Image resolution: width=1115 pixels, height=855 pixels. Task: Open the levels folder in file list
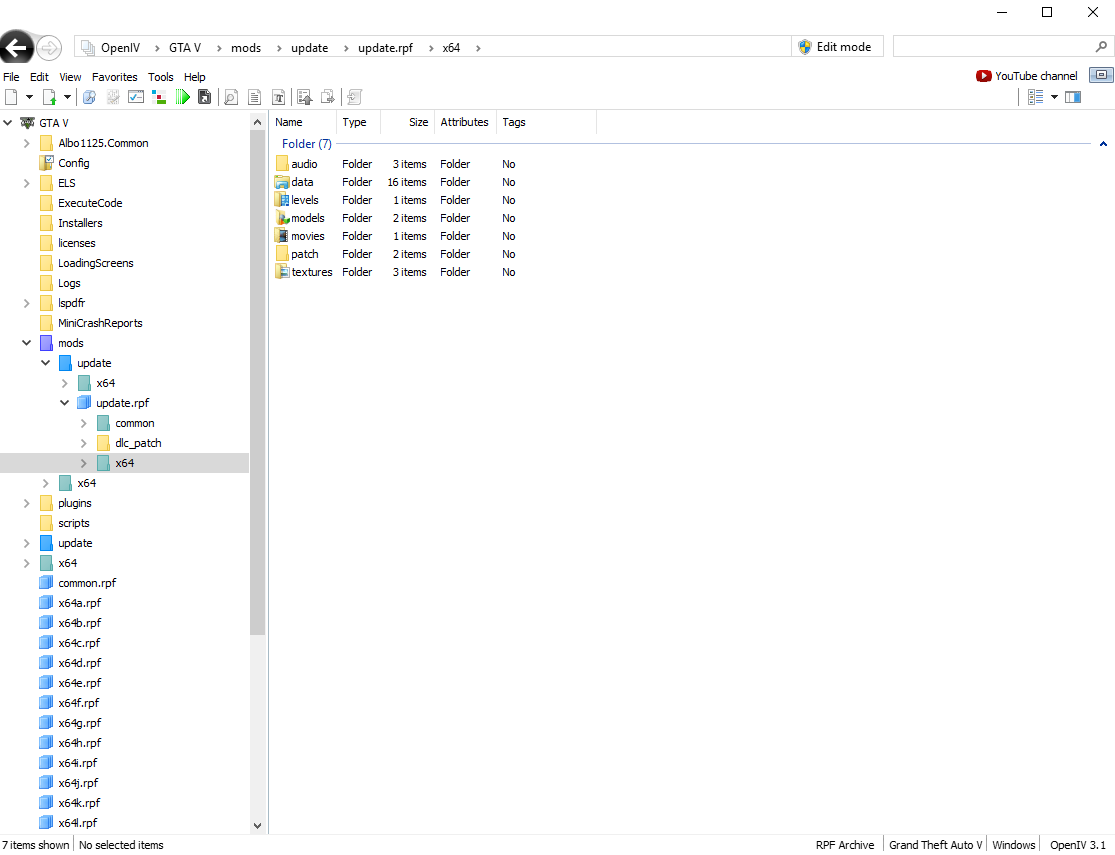[x=304, y=200]
